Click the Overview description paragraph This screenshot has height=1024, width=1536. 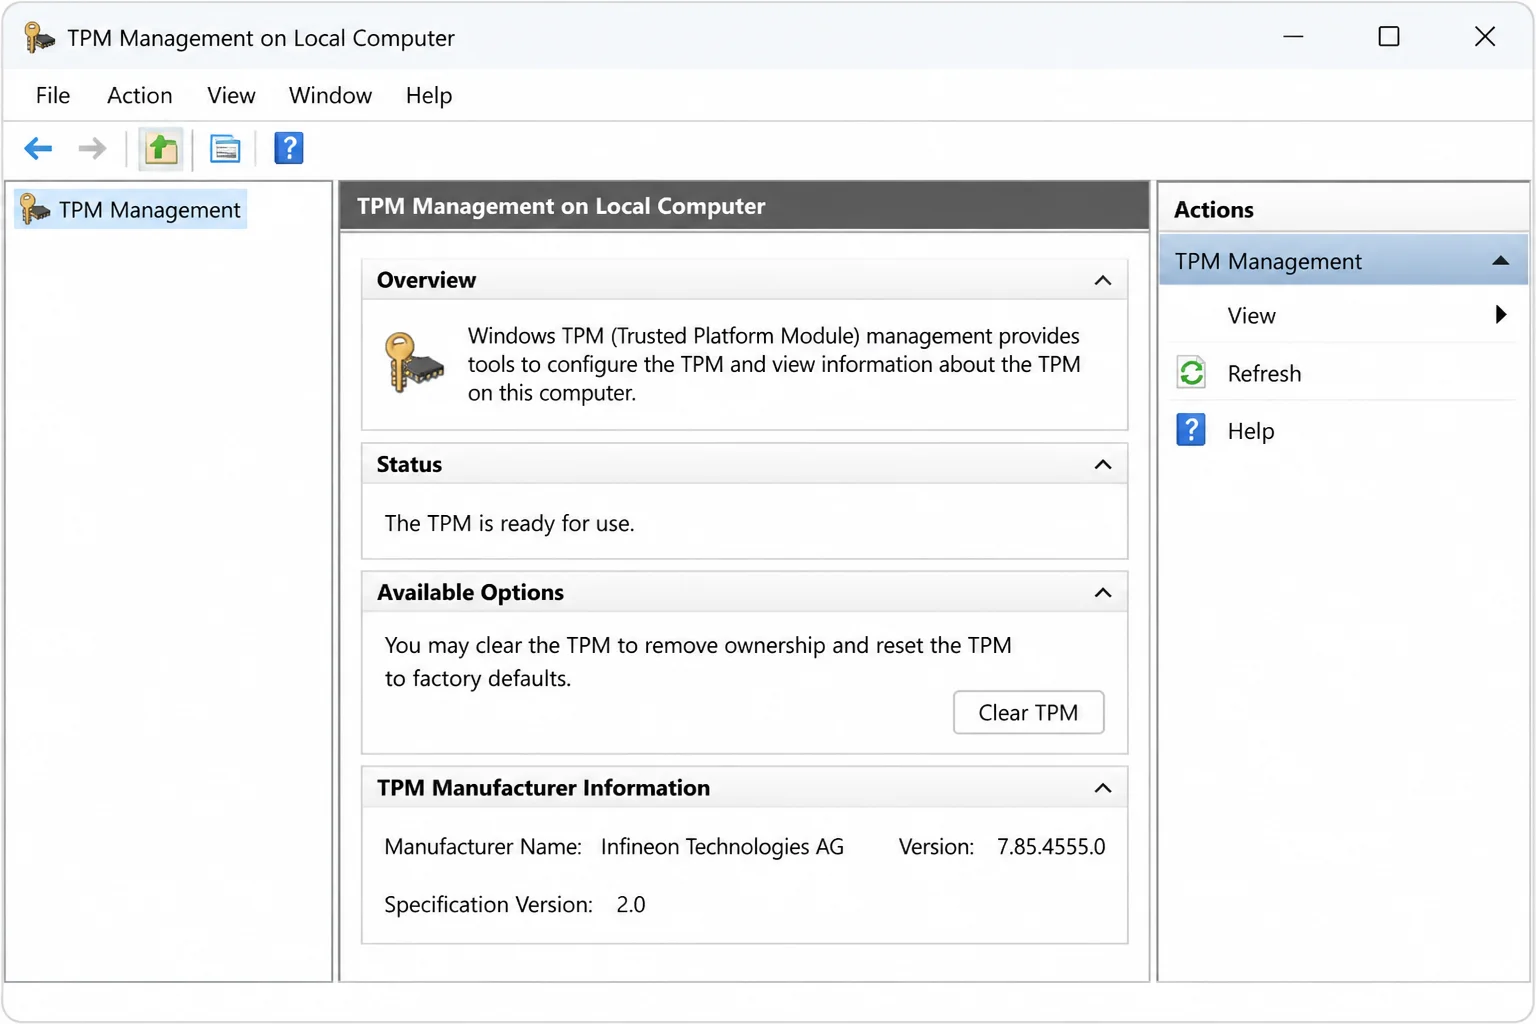point(774,364)
